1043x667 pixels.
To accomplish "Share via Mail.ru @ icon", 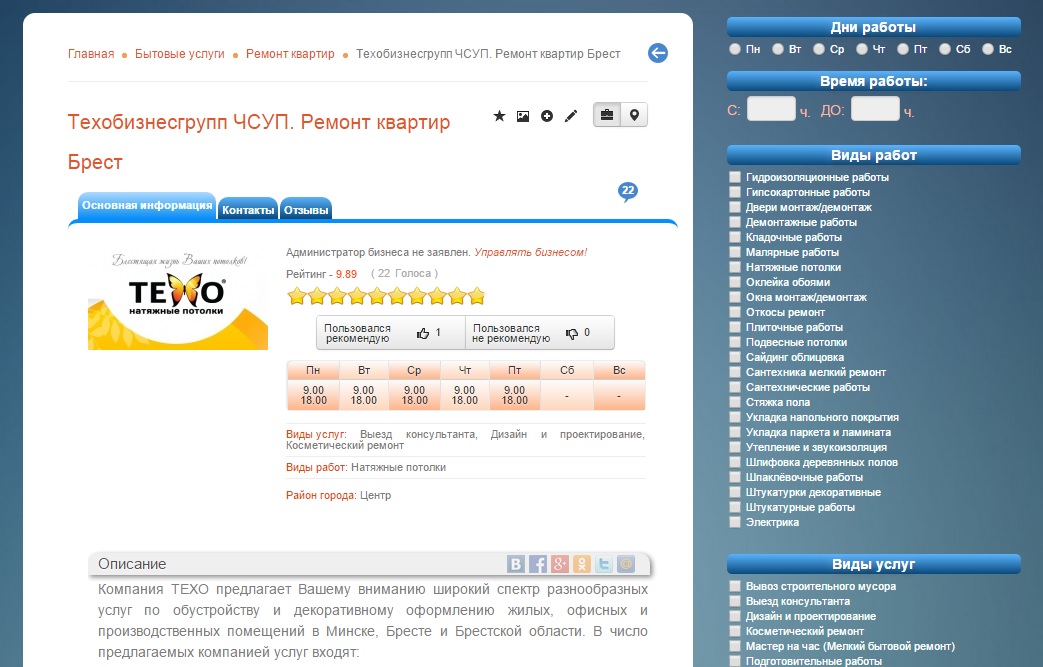I will (x=625, y=565).
